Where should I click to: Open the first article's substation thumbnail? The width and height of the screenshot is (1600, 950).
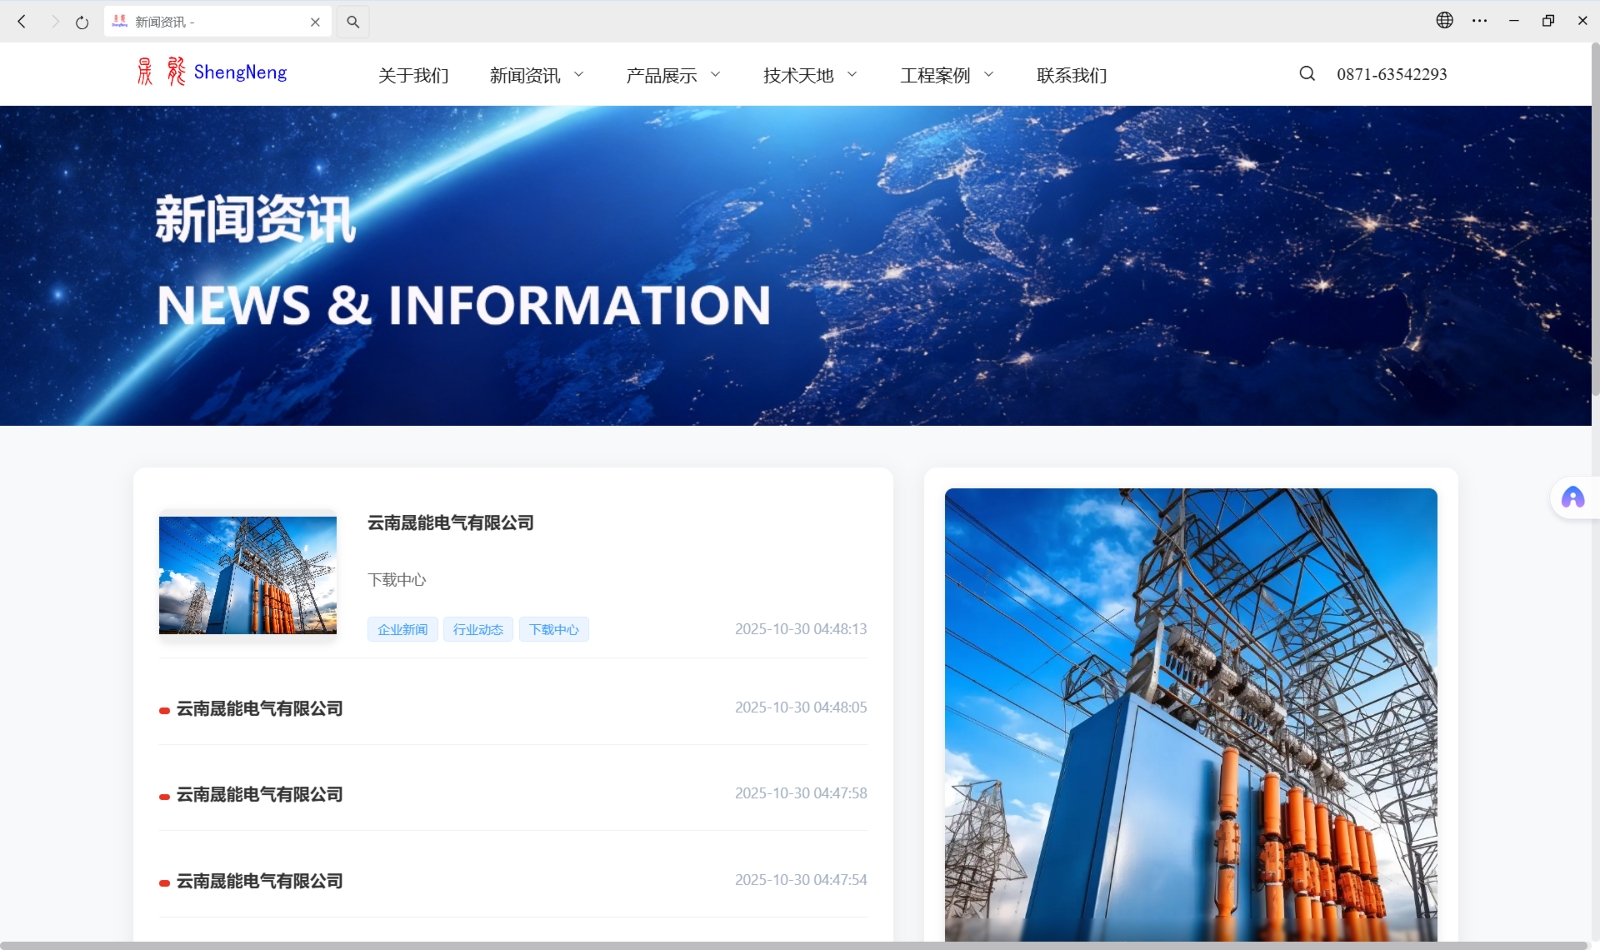coord(248,575)
